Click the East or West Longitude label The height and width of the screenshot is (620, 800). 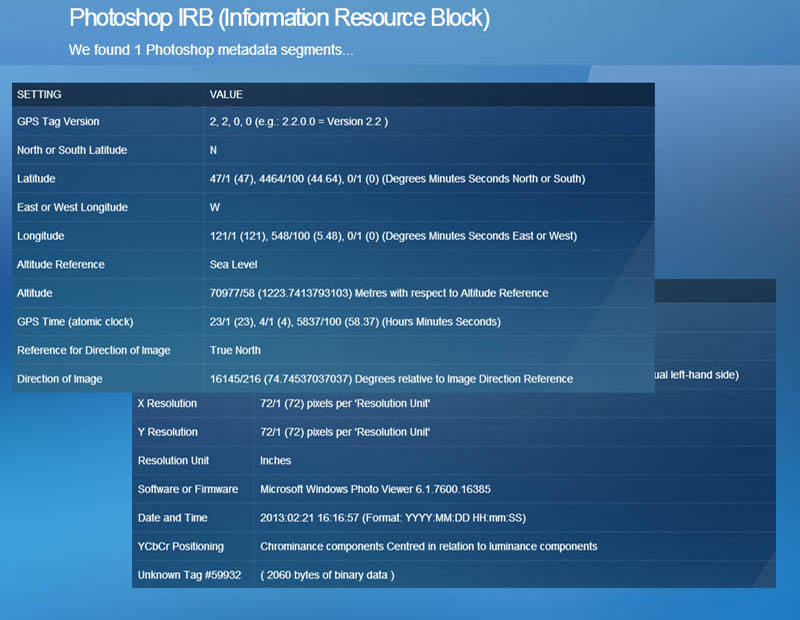point(74,207)
